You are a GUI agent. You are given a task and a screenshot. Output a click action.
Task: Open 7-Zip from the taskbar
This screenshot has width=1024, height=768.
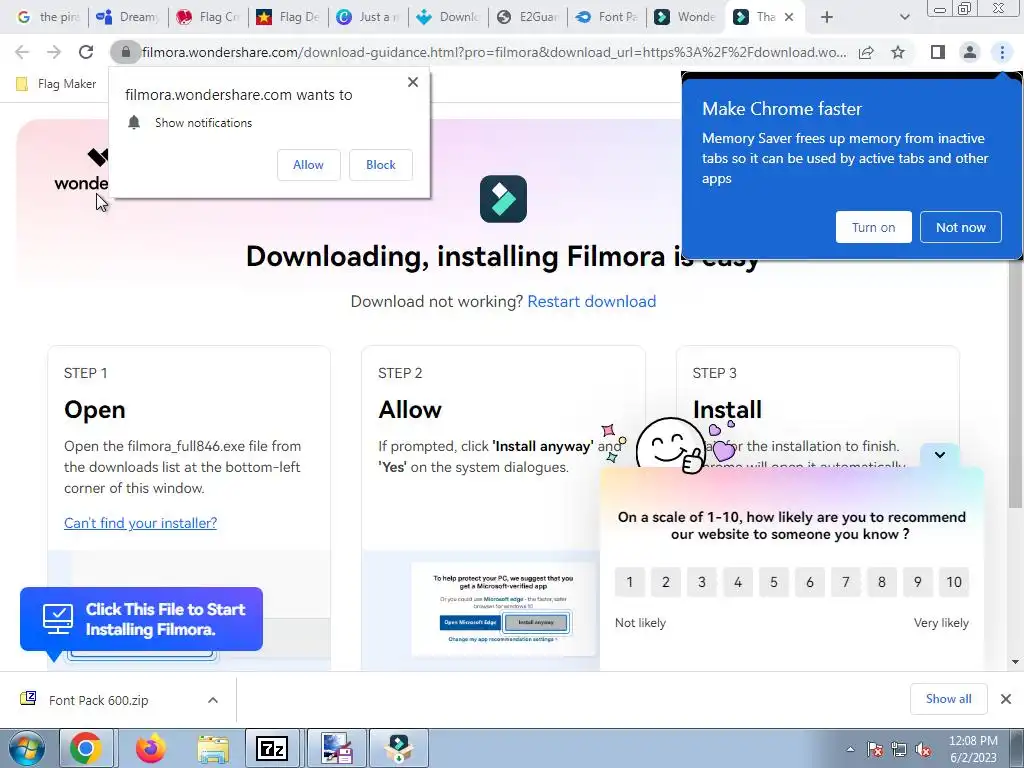click(x=272, y=748)
